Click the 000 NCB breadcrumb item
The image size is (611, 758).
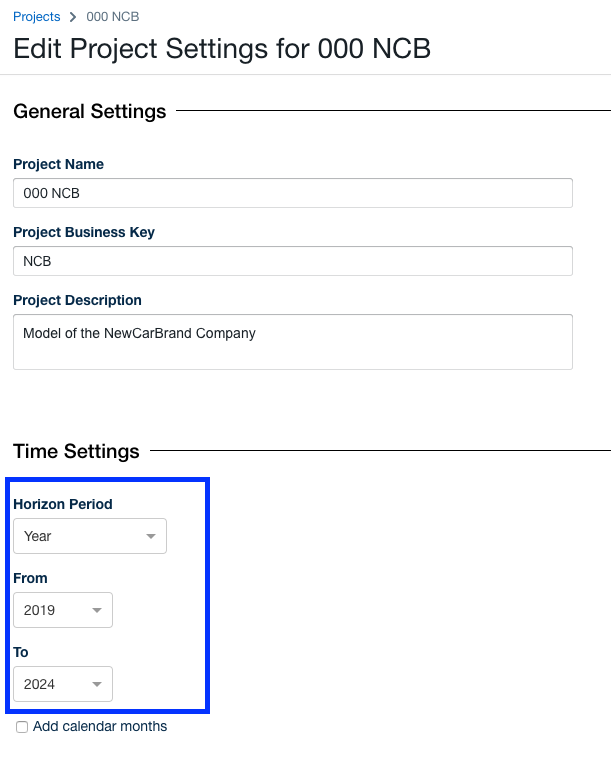(x=112, y=17)
